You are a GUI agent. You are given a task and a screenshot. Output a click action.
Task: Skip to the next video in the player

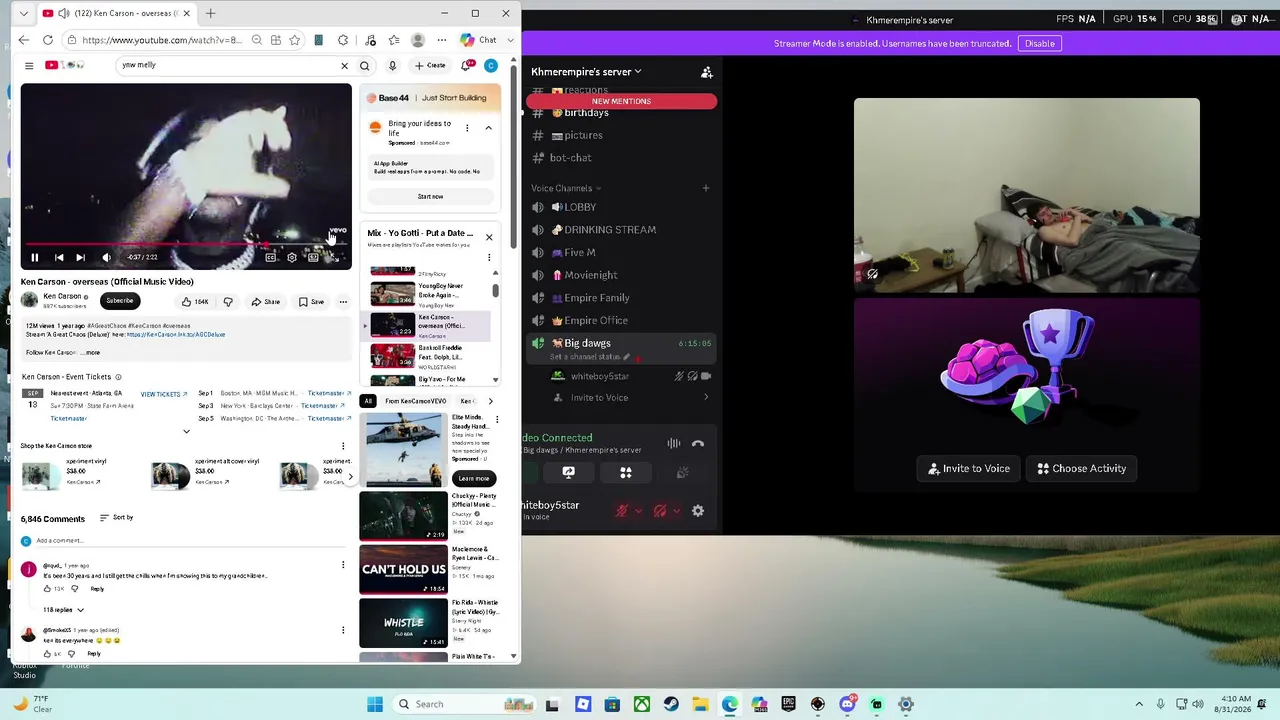tap(81, 257)
